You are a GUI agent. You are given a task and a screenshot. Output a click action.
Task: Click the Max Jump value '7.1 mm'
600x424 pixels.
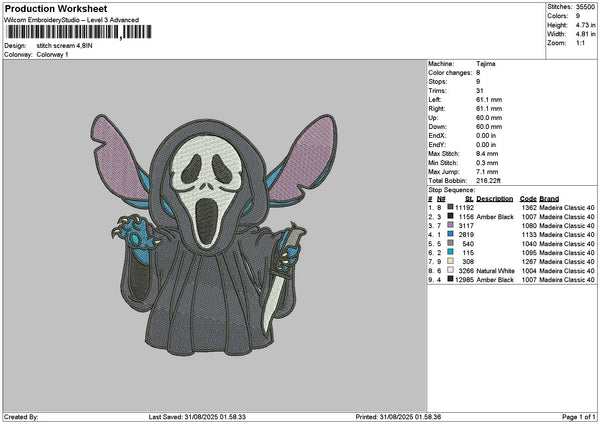[x=487, y=172]
